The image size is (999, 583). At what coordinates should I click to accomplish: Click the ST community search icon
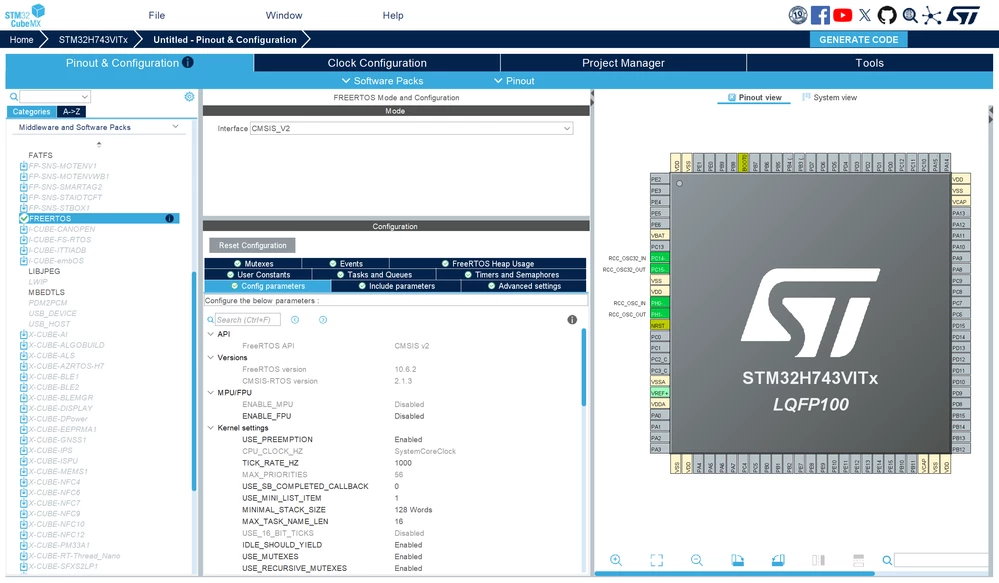(910, 15)
